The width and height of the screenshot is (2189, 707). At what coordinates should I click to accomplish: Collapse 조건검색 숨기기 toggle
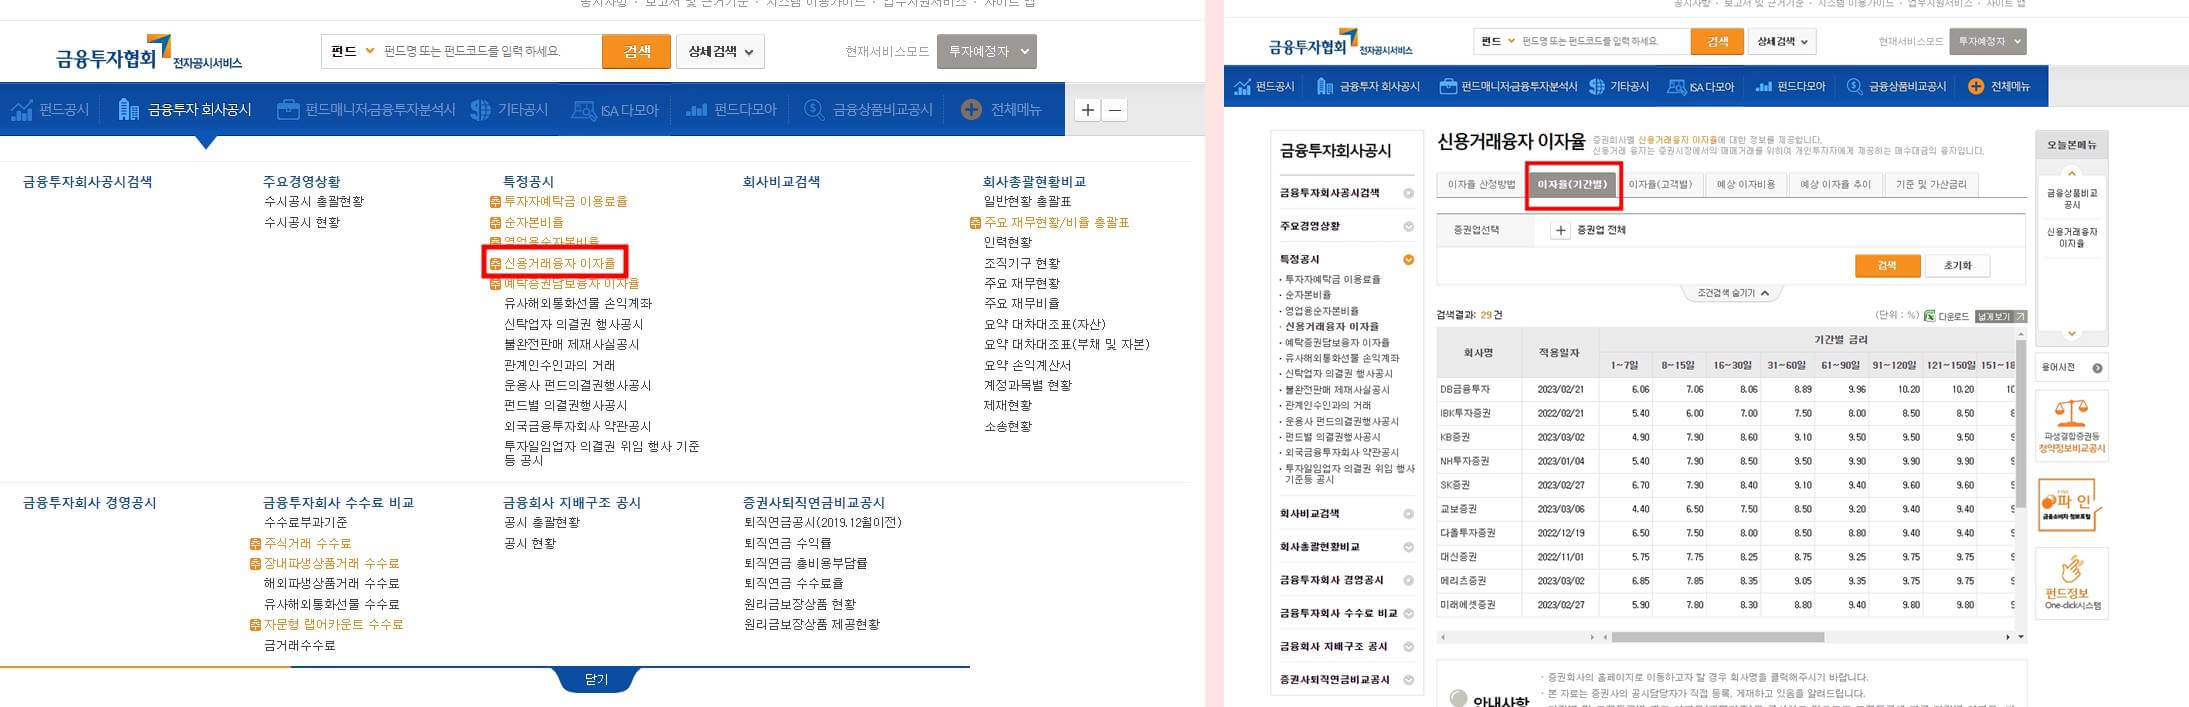coord(1732,294)
